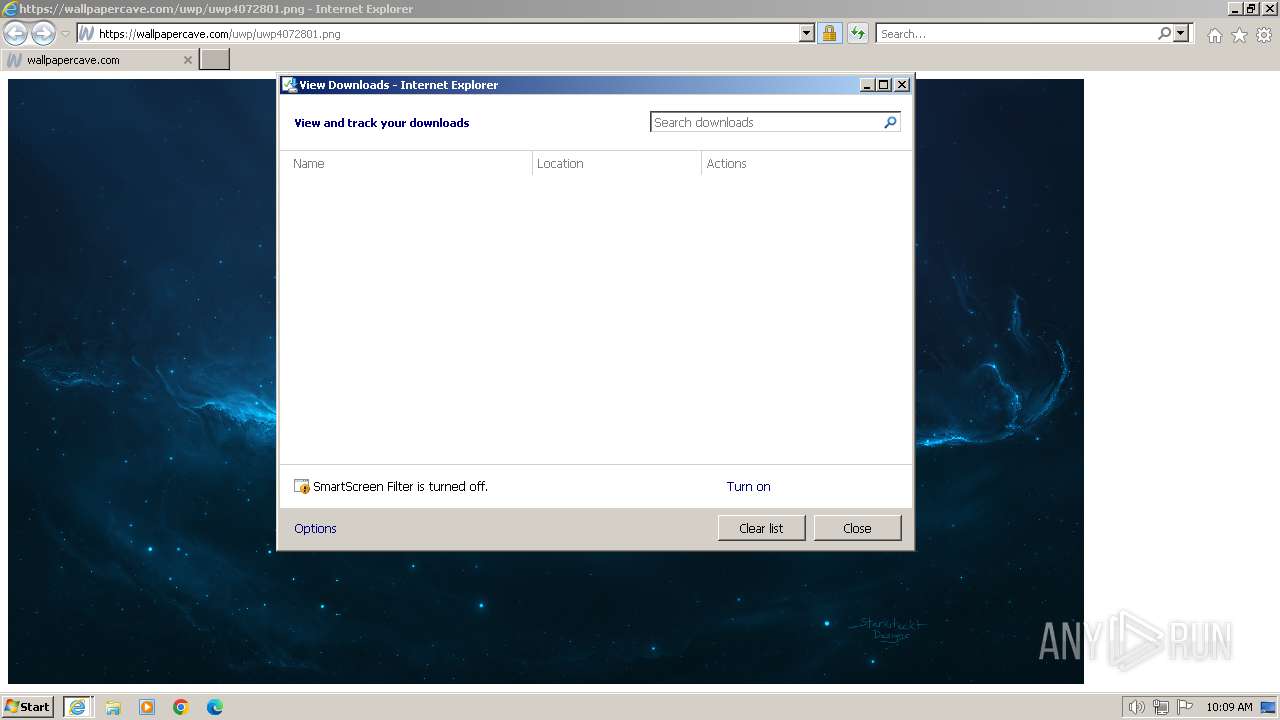Viewport: 1280px width, 720px height.
Task: Open downloads Options link
Action: (x=315, y=529)
